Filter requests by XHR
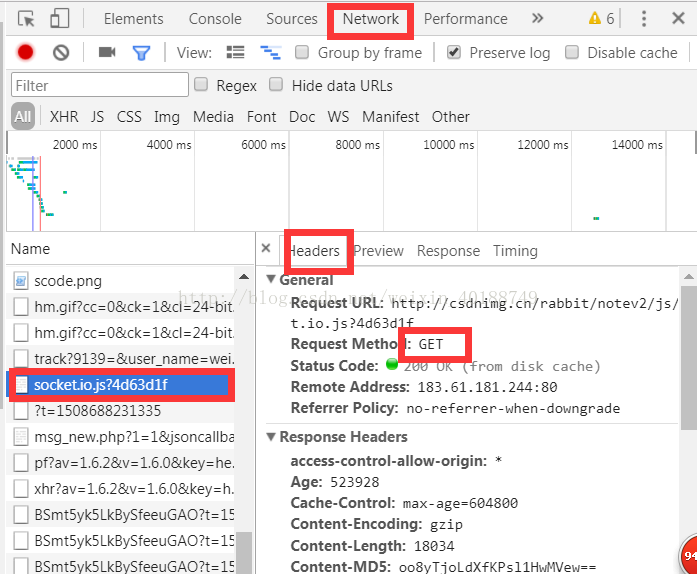 (64, 116)
